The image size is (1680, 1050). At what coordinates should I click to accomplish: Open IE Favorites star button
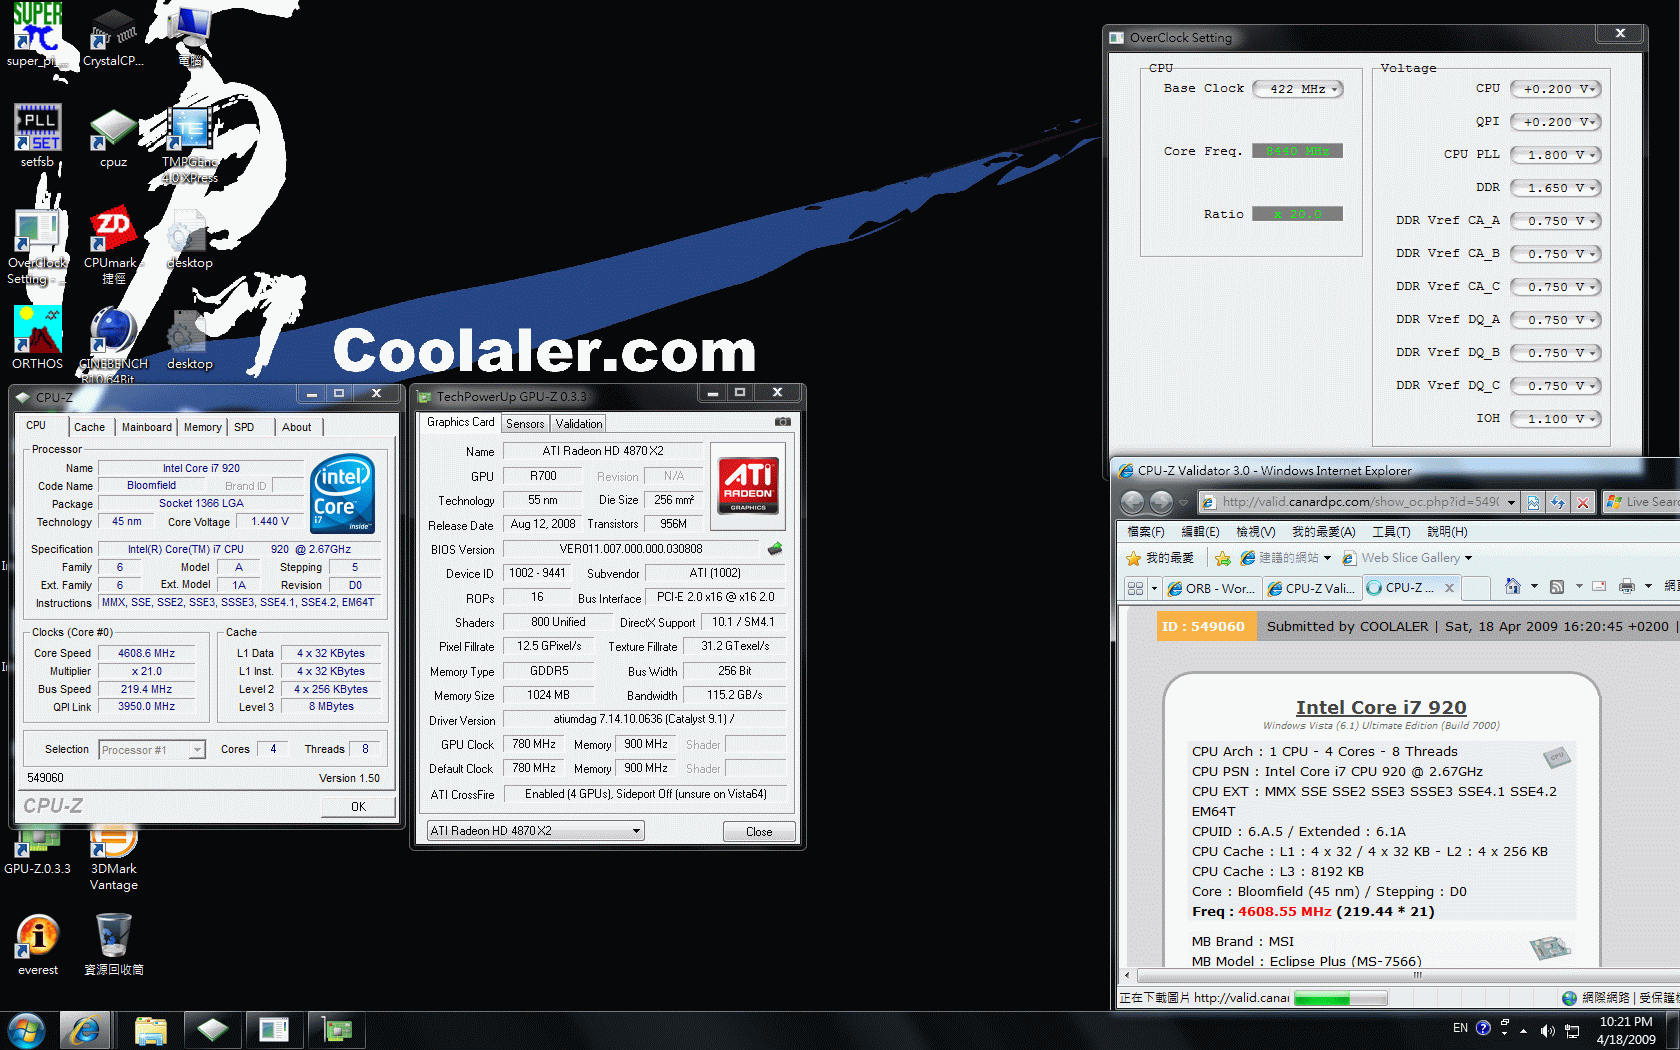click(1160, 558)
